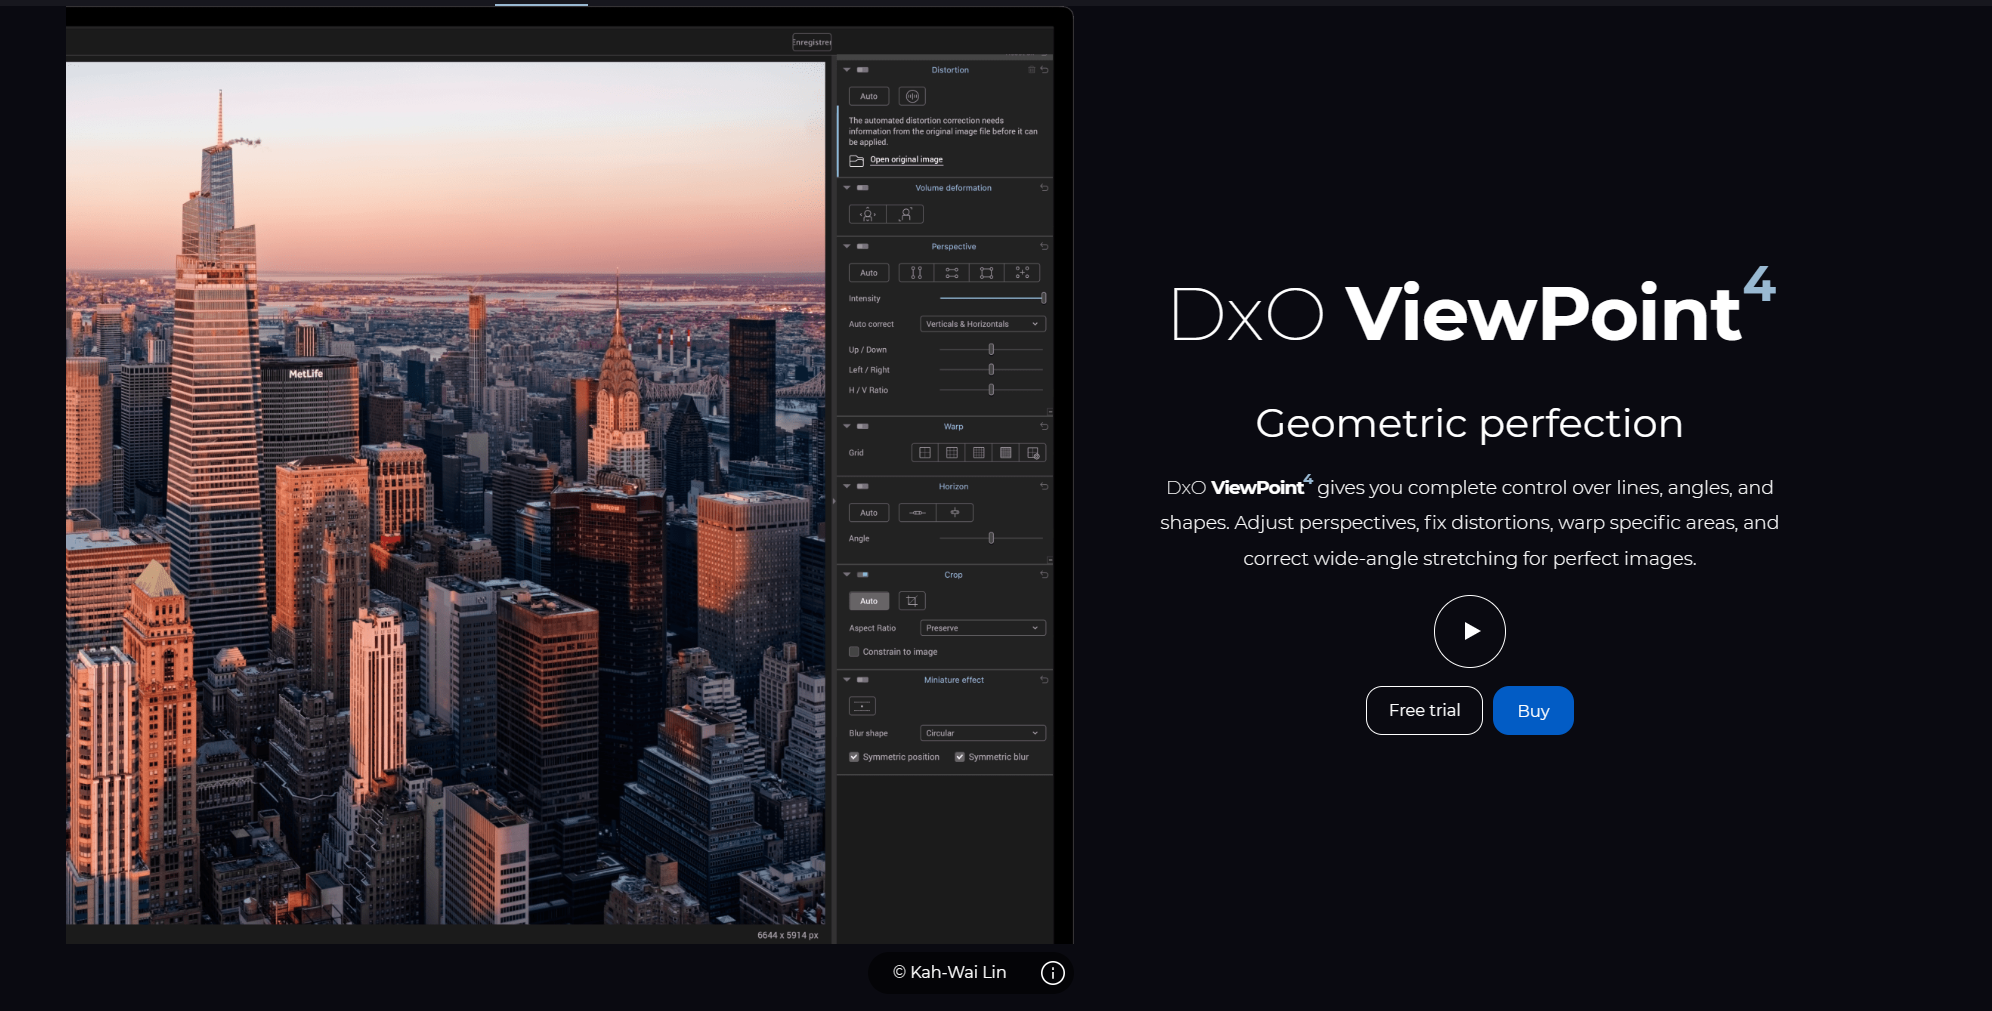Click the Free trial button

tap(1424, 710)
